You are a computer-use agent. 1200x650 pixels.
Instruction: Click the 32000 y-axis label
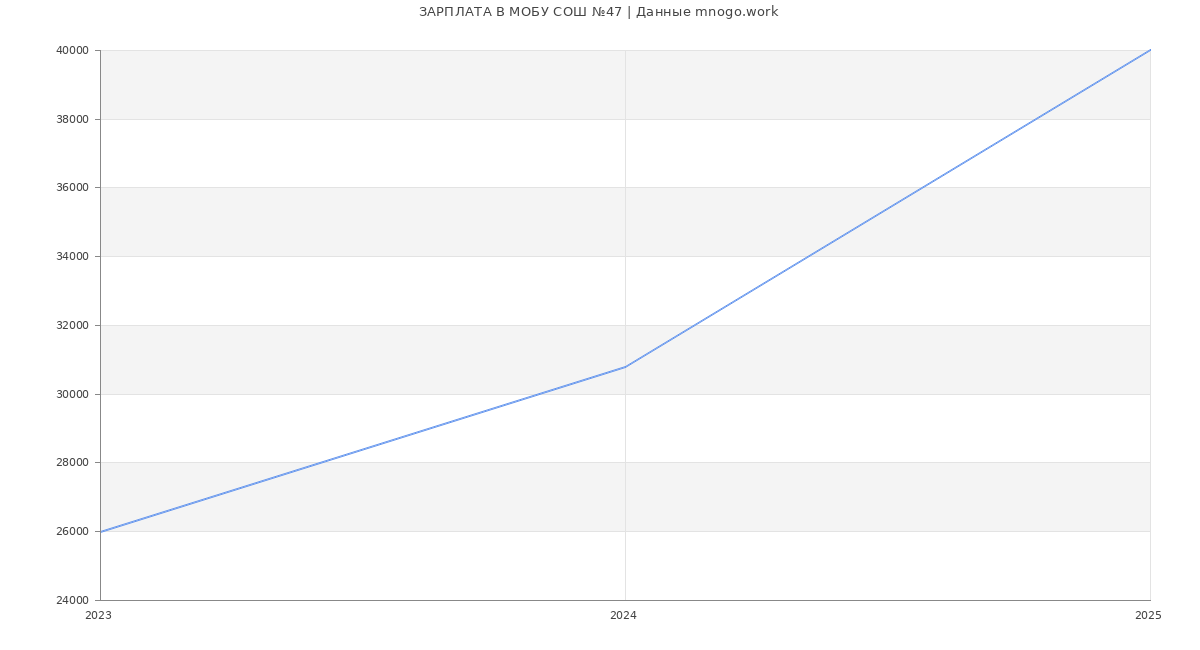(x=73, y=325)
